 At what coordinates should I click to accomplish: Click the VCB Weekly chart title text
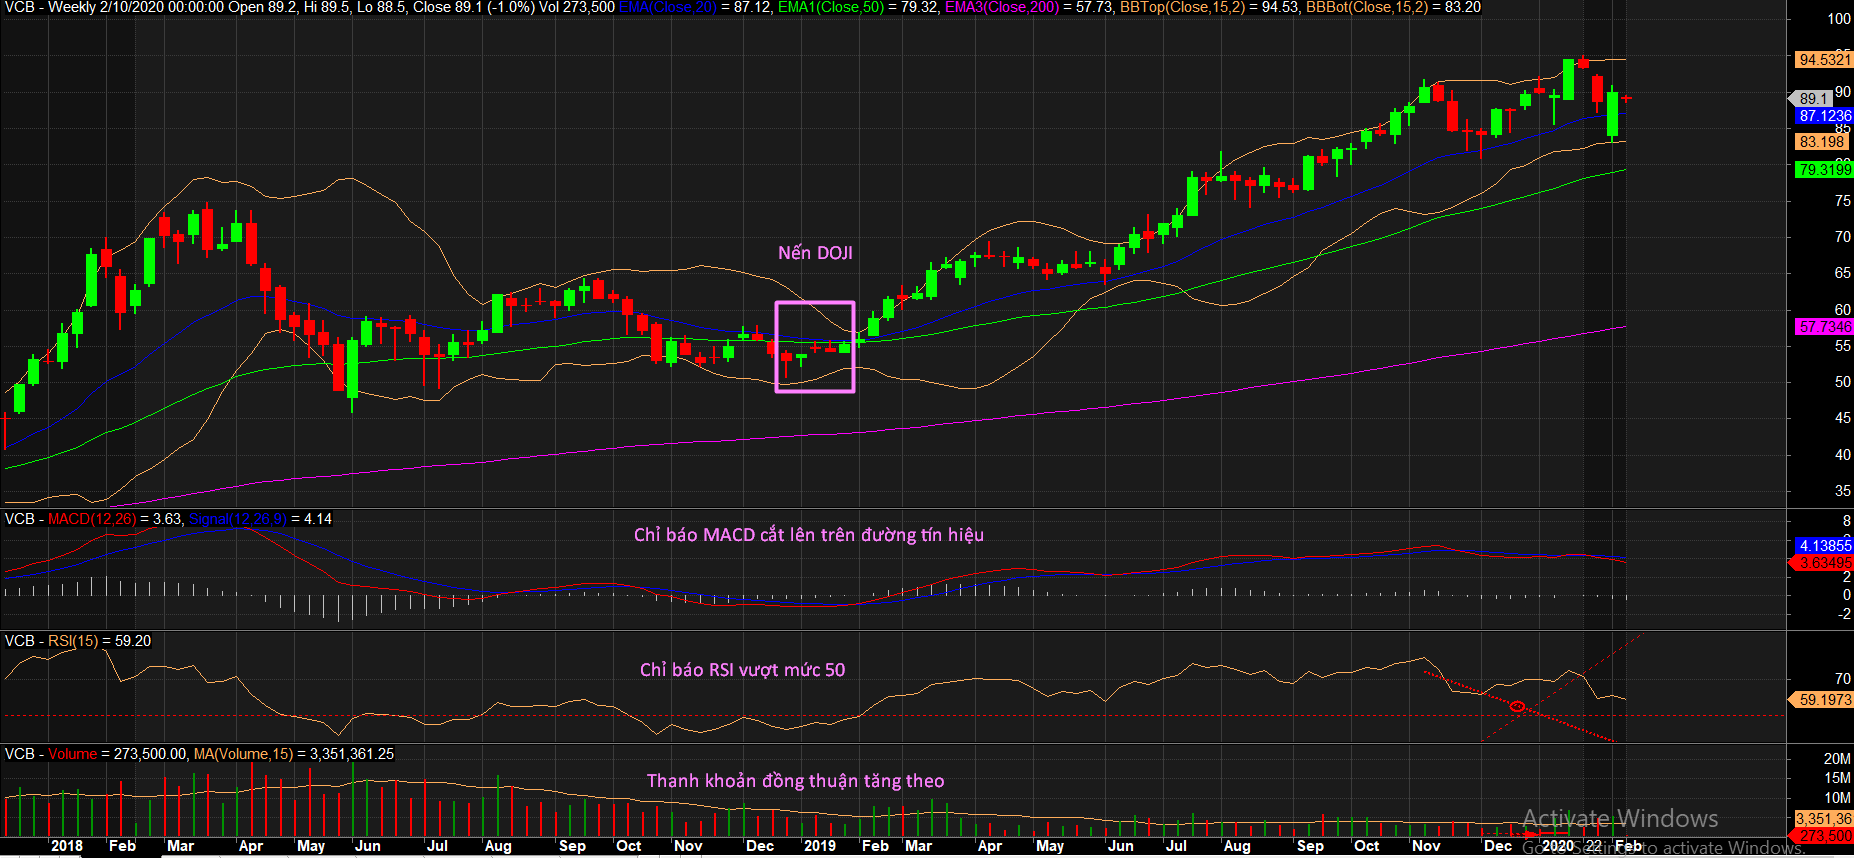[x=308, y=7]
